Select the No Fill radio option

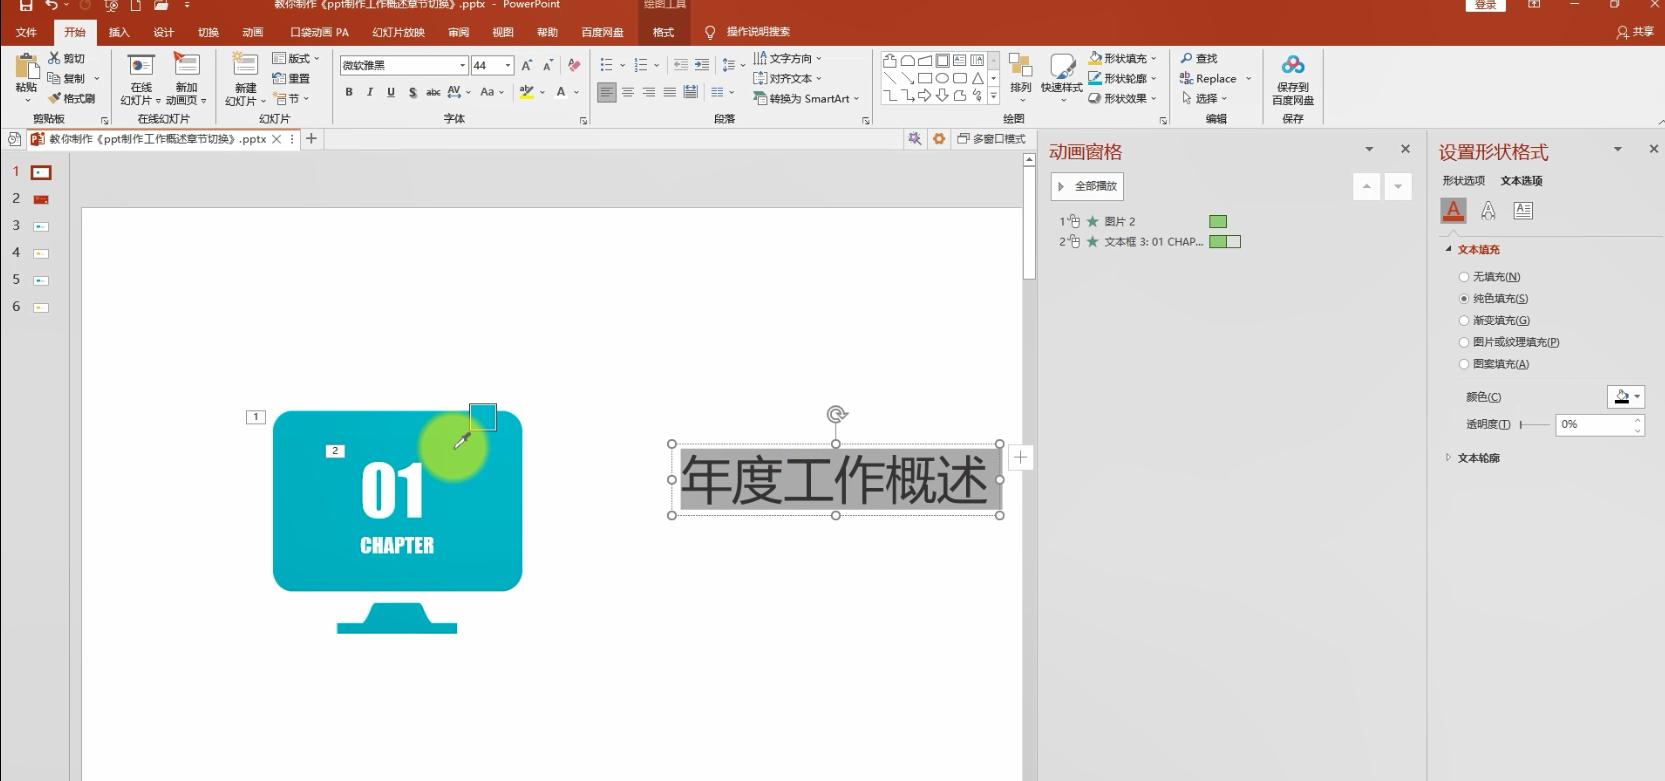1464,277
